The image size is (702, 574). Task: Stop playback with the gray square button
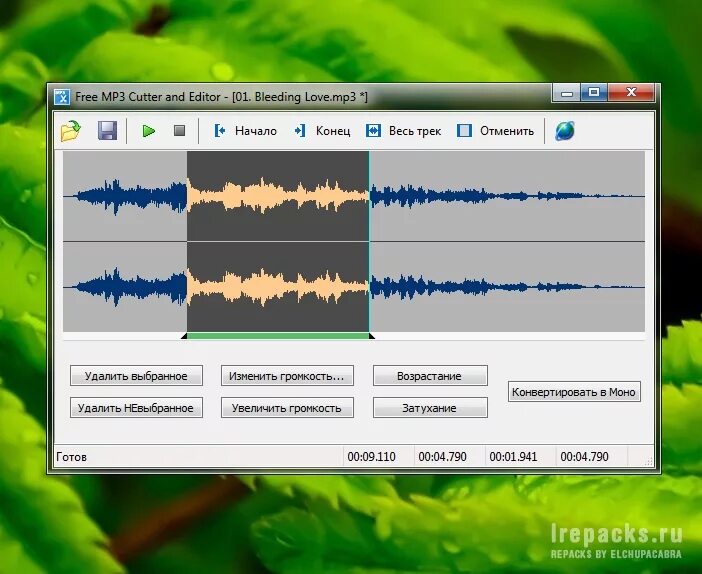180,131
